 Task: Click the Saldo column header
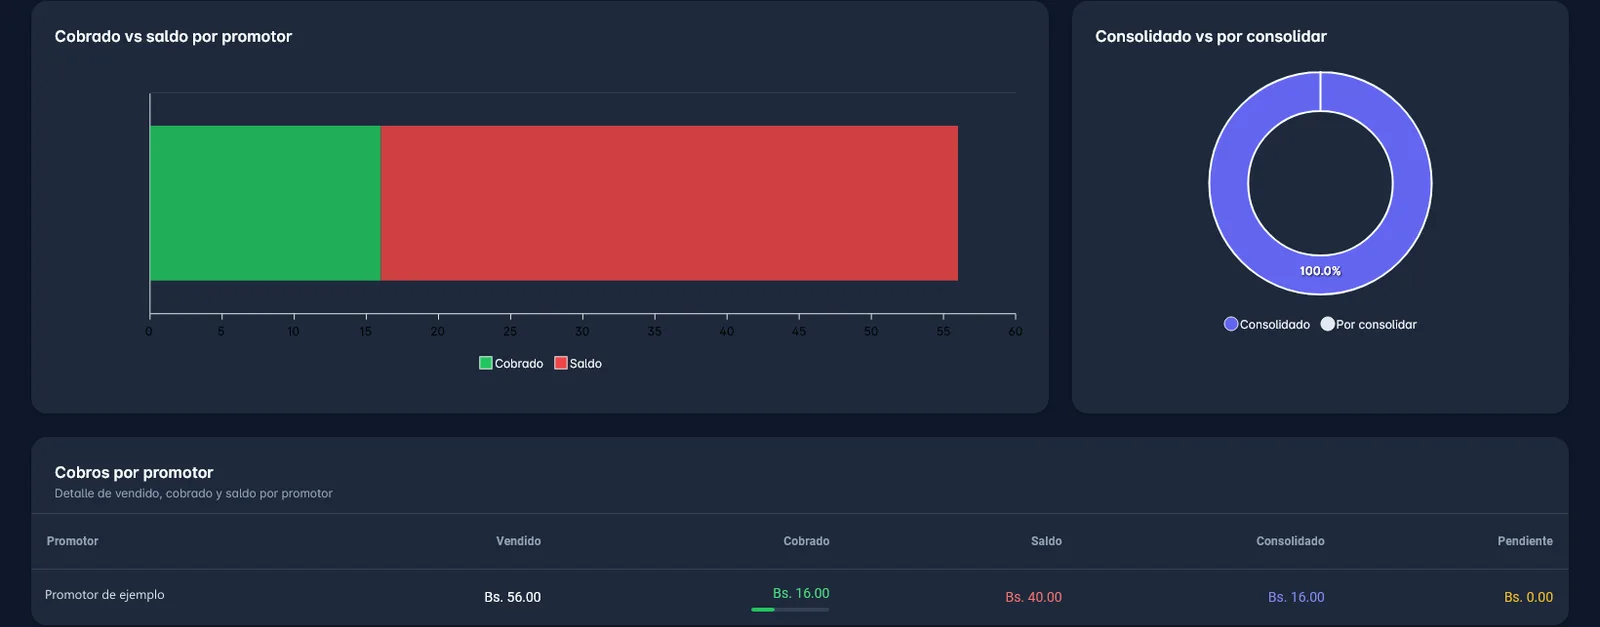pyautogui.click(x=1046, y=541)
